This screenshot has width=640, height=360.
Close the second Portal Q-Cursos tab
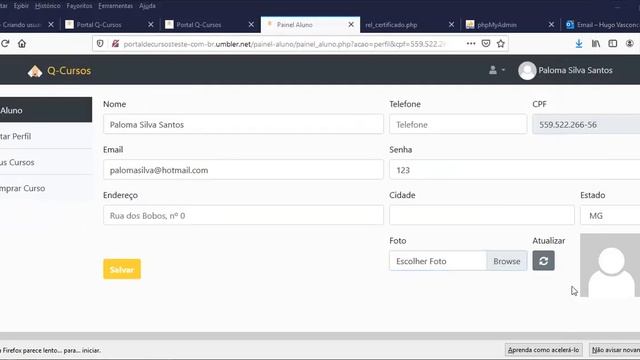(251, 24)
